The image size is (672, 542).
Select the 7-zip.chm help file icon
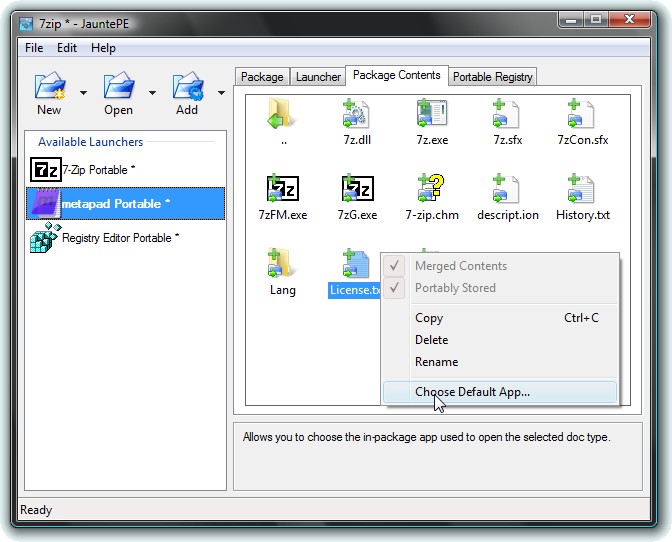(x=432, y=189)
